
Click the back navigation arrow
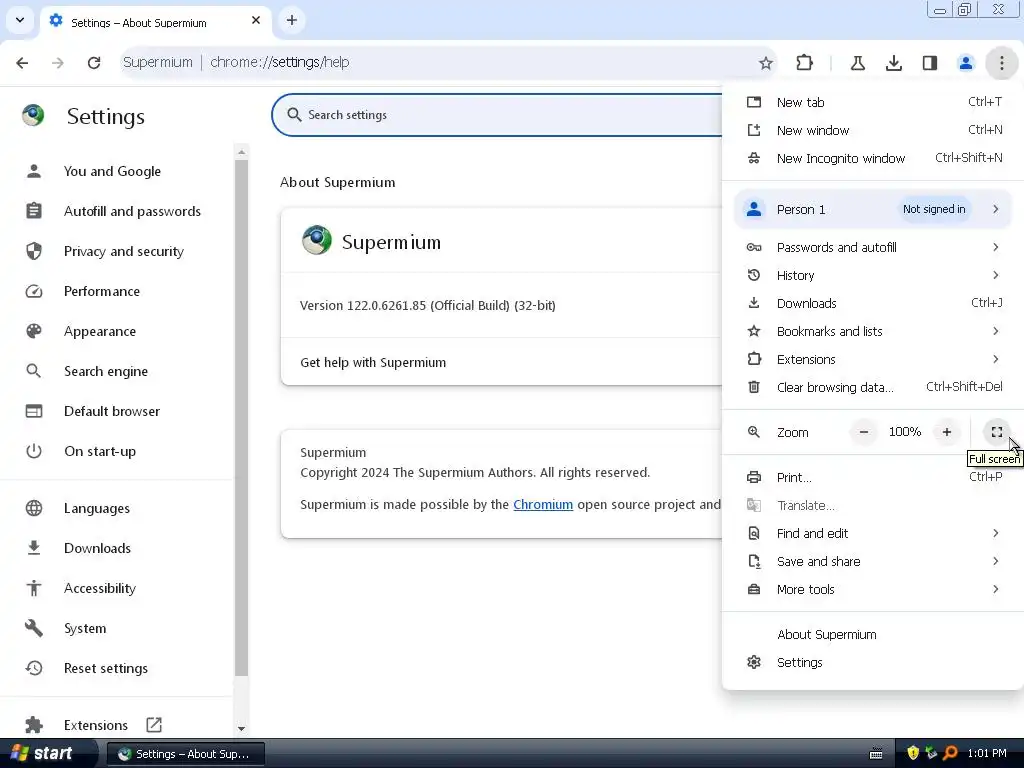coord(22,63)
